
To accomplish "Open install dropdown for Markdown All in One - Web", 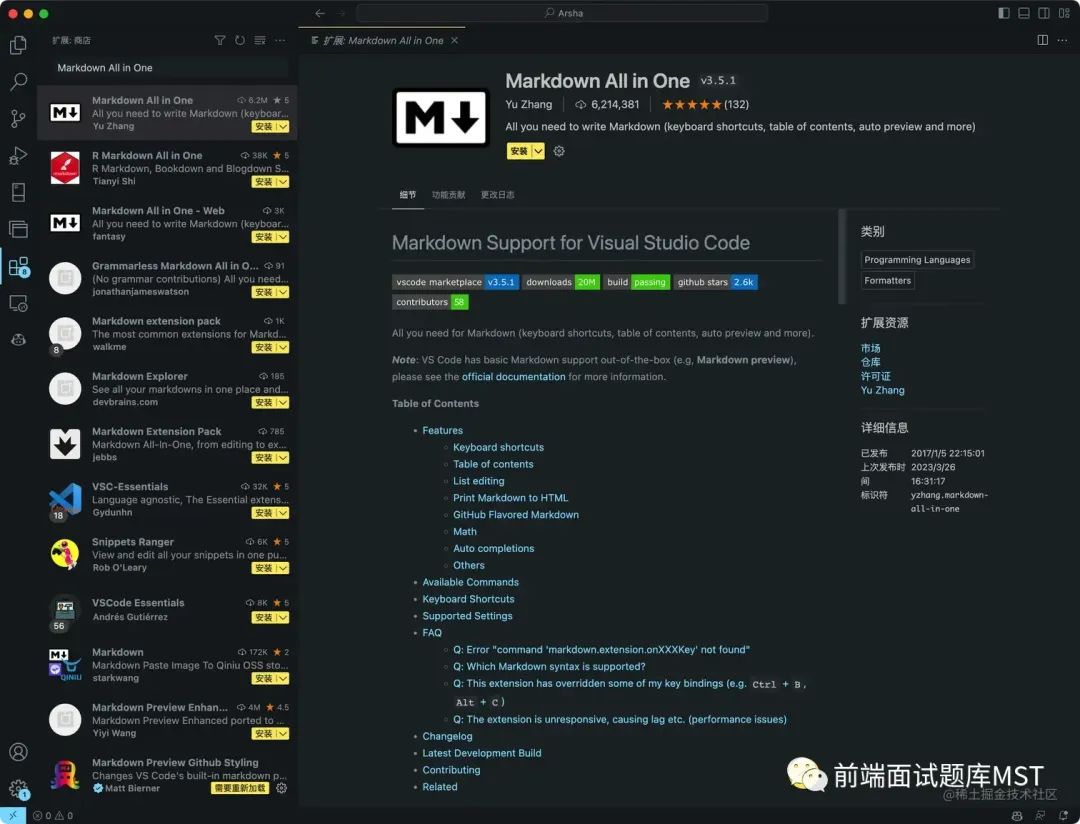I will coord(283,237).
